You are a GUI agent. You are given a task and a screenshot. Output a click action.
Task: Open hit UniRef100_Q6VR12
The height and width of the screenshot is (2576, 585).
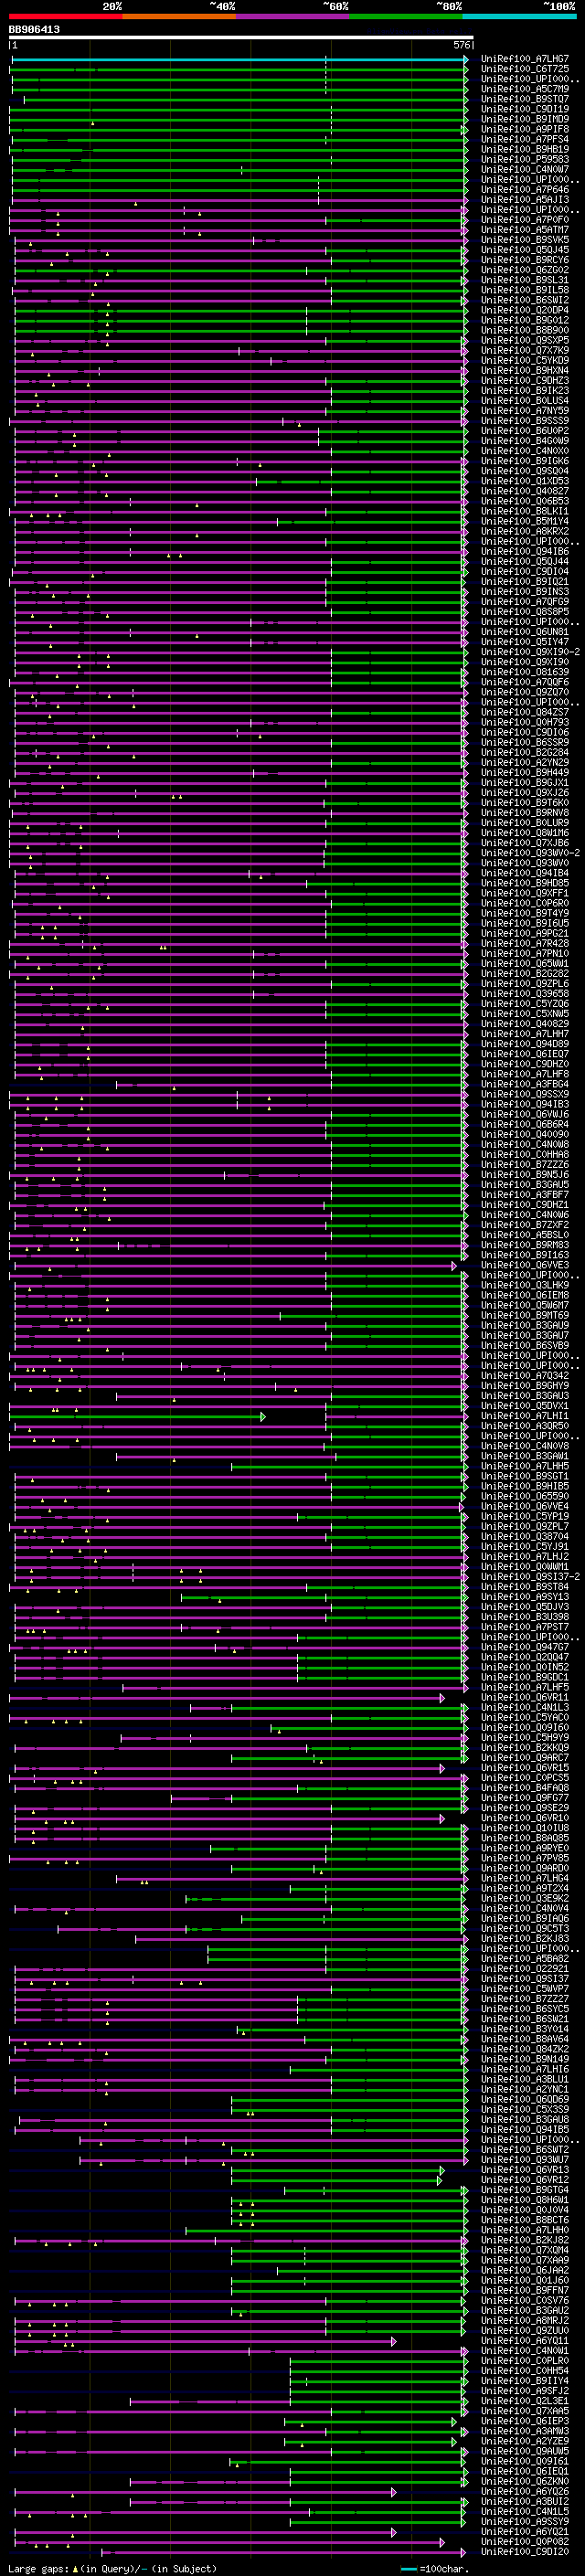point(524,2179)
